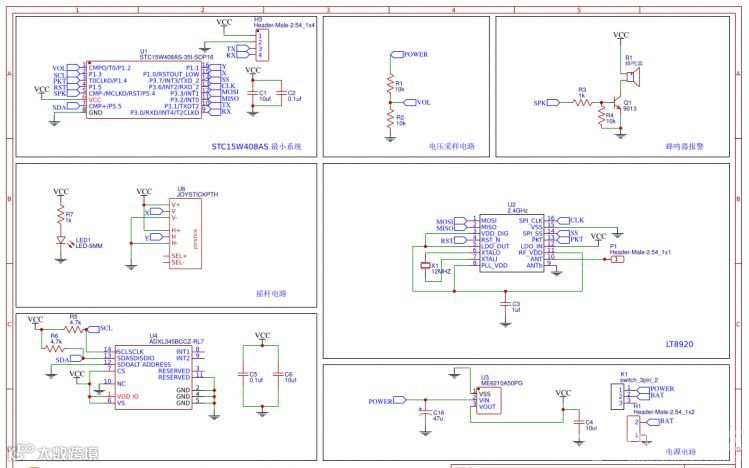Screen dimensions: 749x468
Task: Click the B1 buzzer symbol
Action: point(632,77)
